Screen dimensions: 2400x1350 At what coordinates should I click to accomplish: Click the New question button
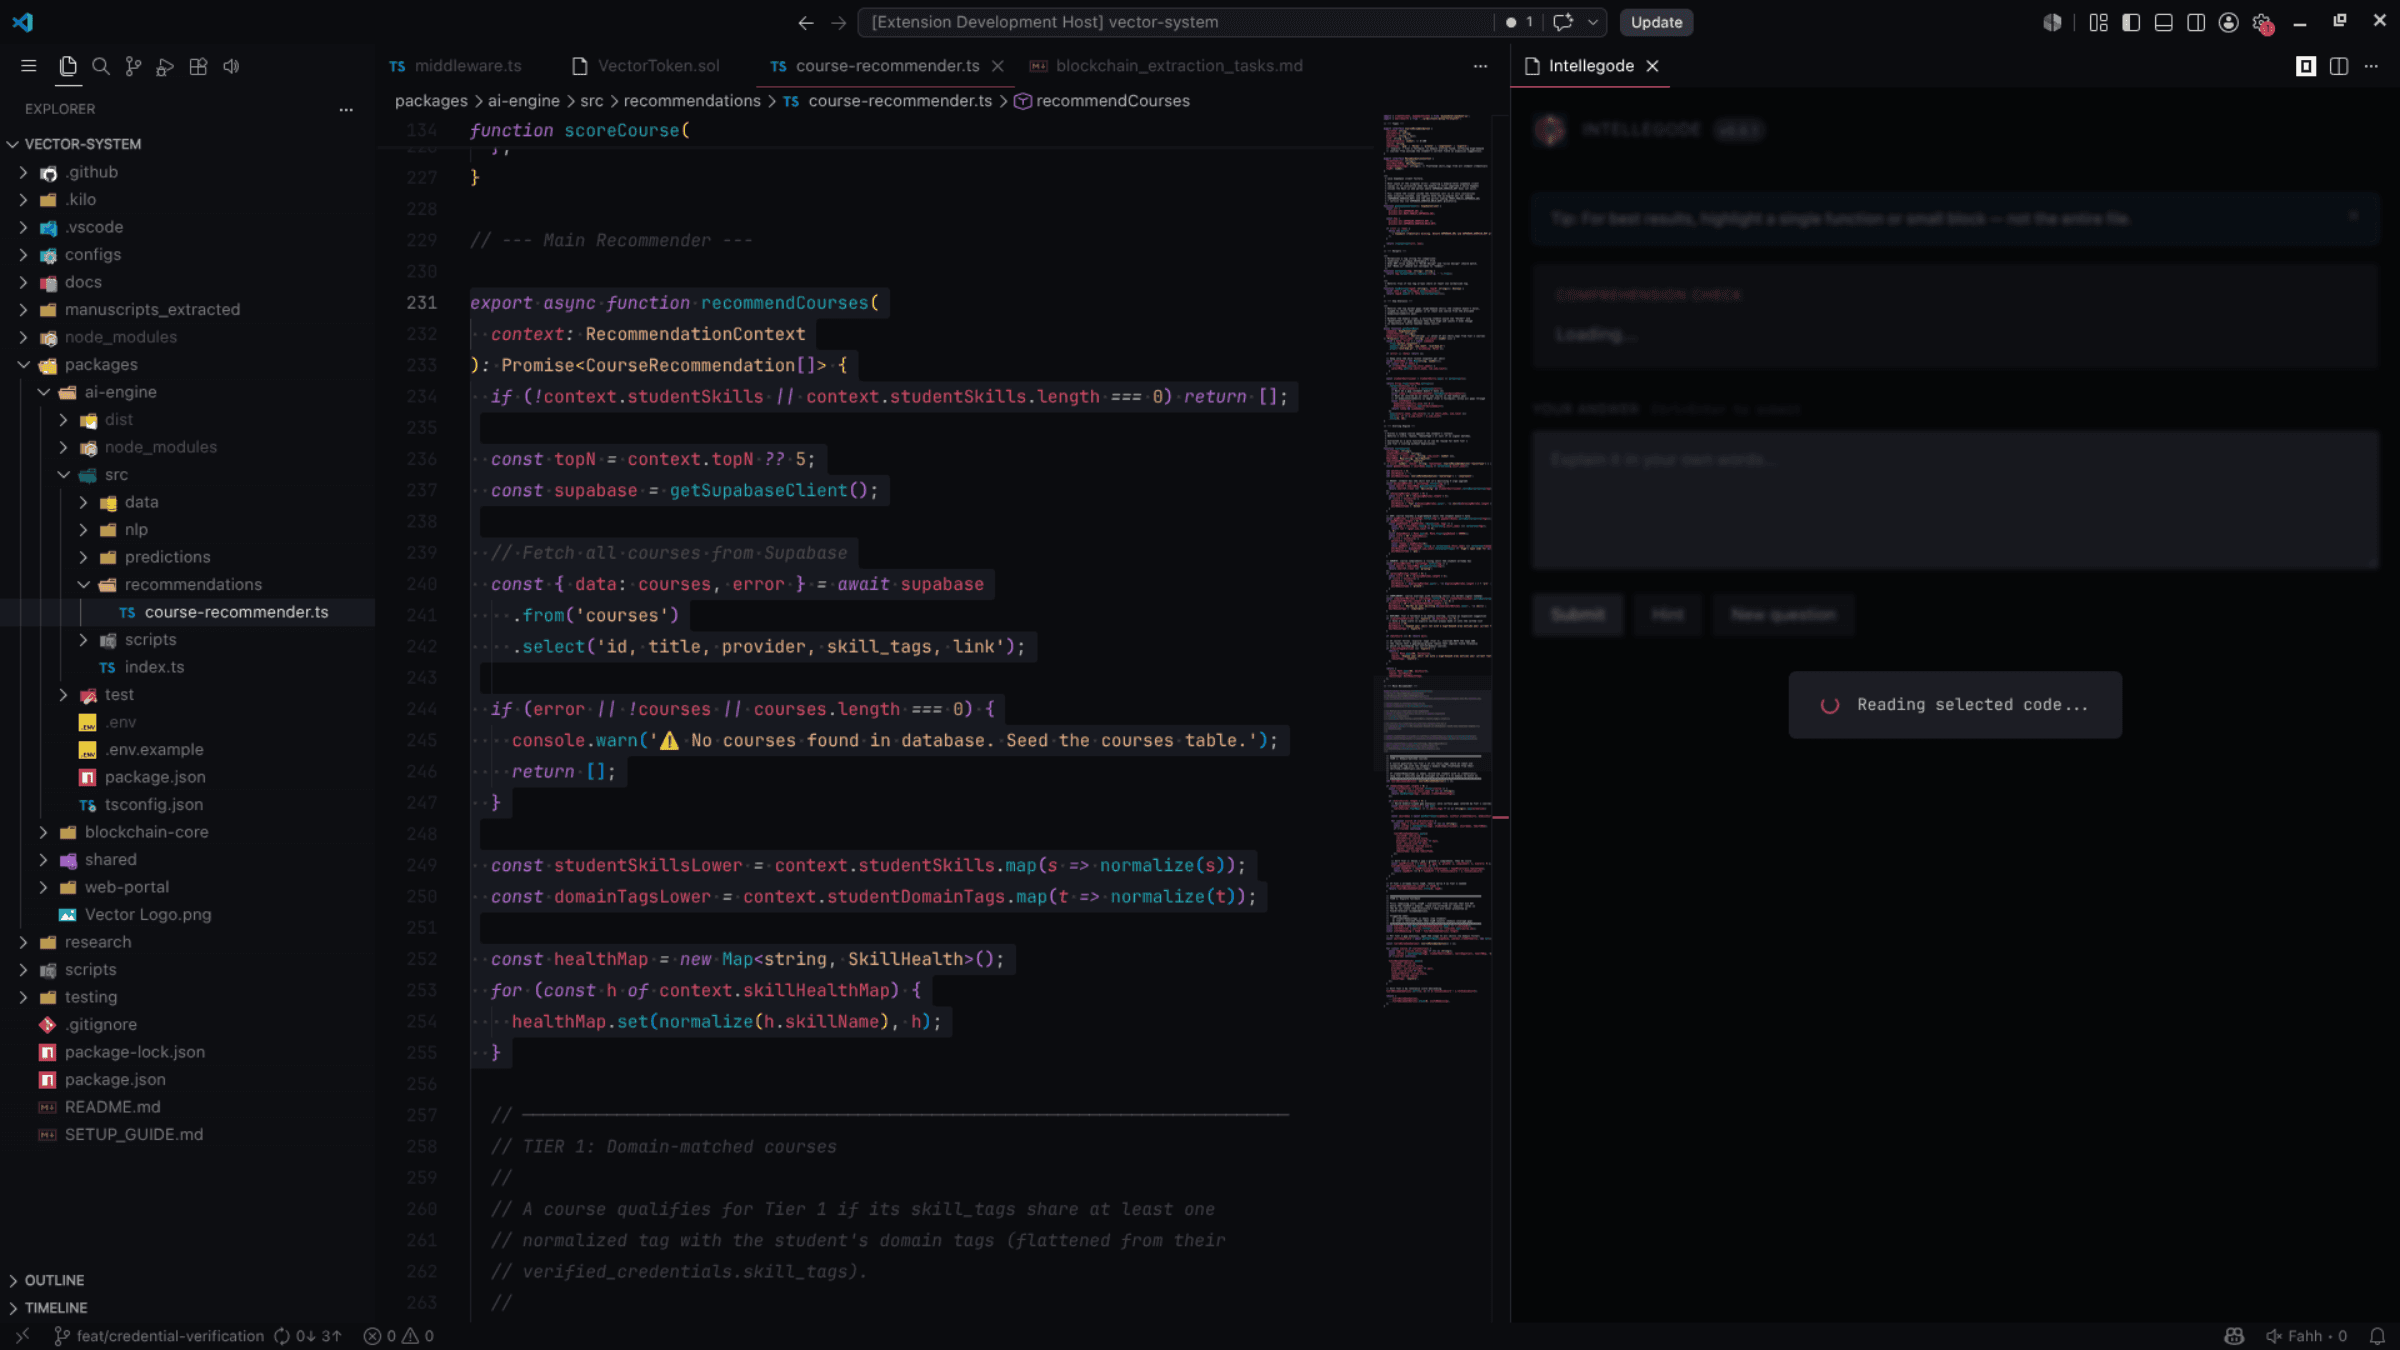[x=1783, y=614]
